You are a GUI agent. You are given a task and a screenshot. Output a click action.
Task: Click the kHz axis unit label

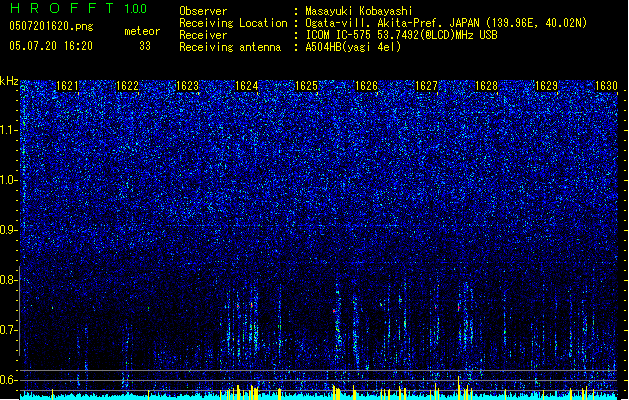coord(9,81)
